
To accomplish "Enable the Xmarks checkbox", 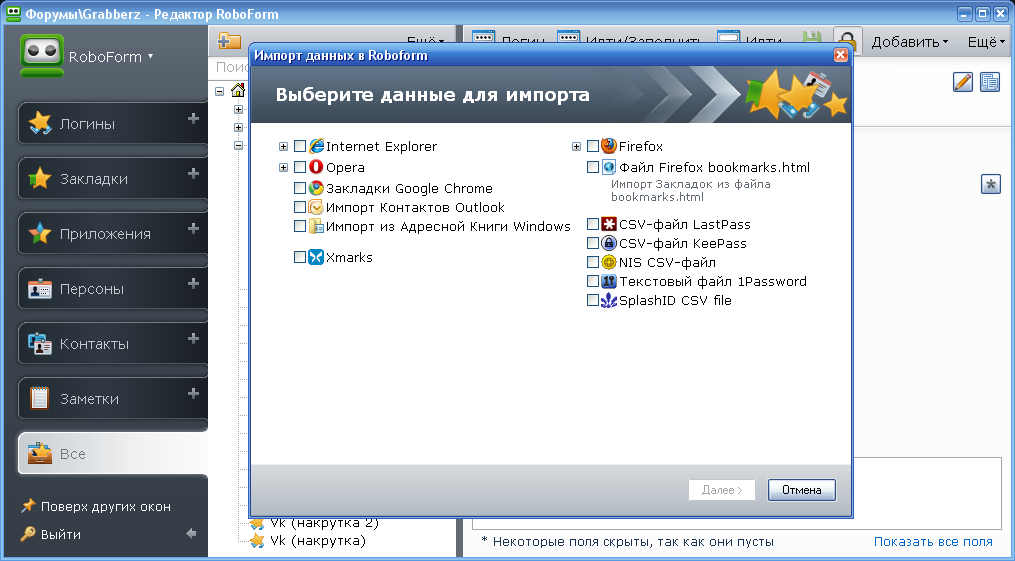I will pyautogui.click(x=300, y=257).
